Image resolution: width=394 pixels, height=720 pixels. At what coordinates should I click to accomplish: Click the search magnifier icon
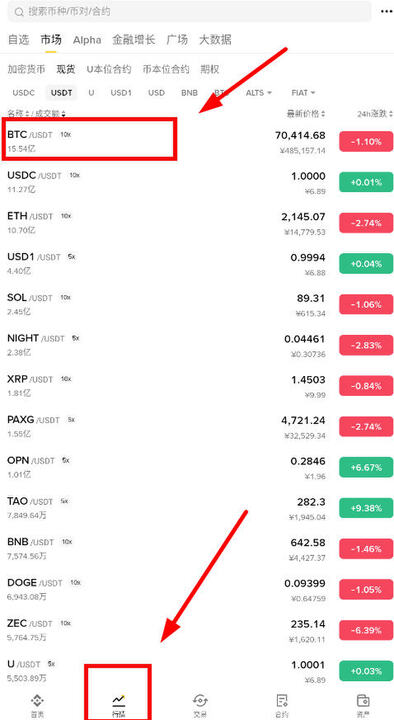coord(19,12)
